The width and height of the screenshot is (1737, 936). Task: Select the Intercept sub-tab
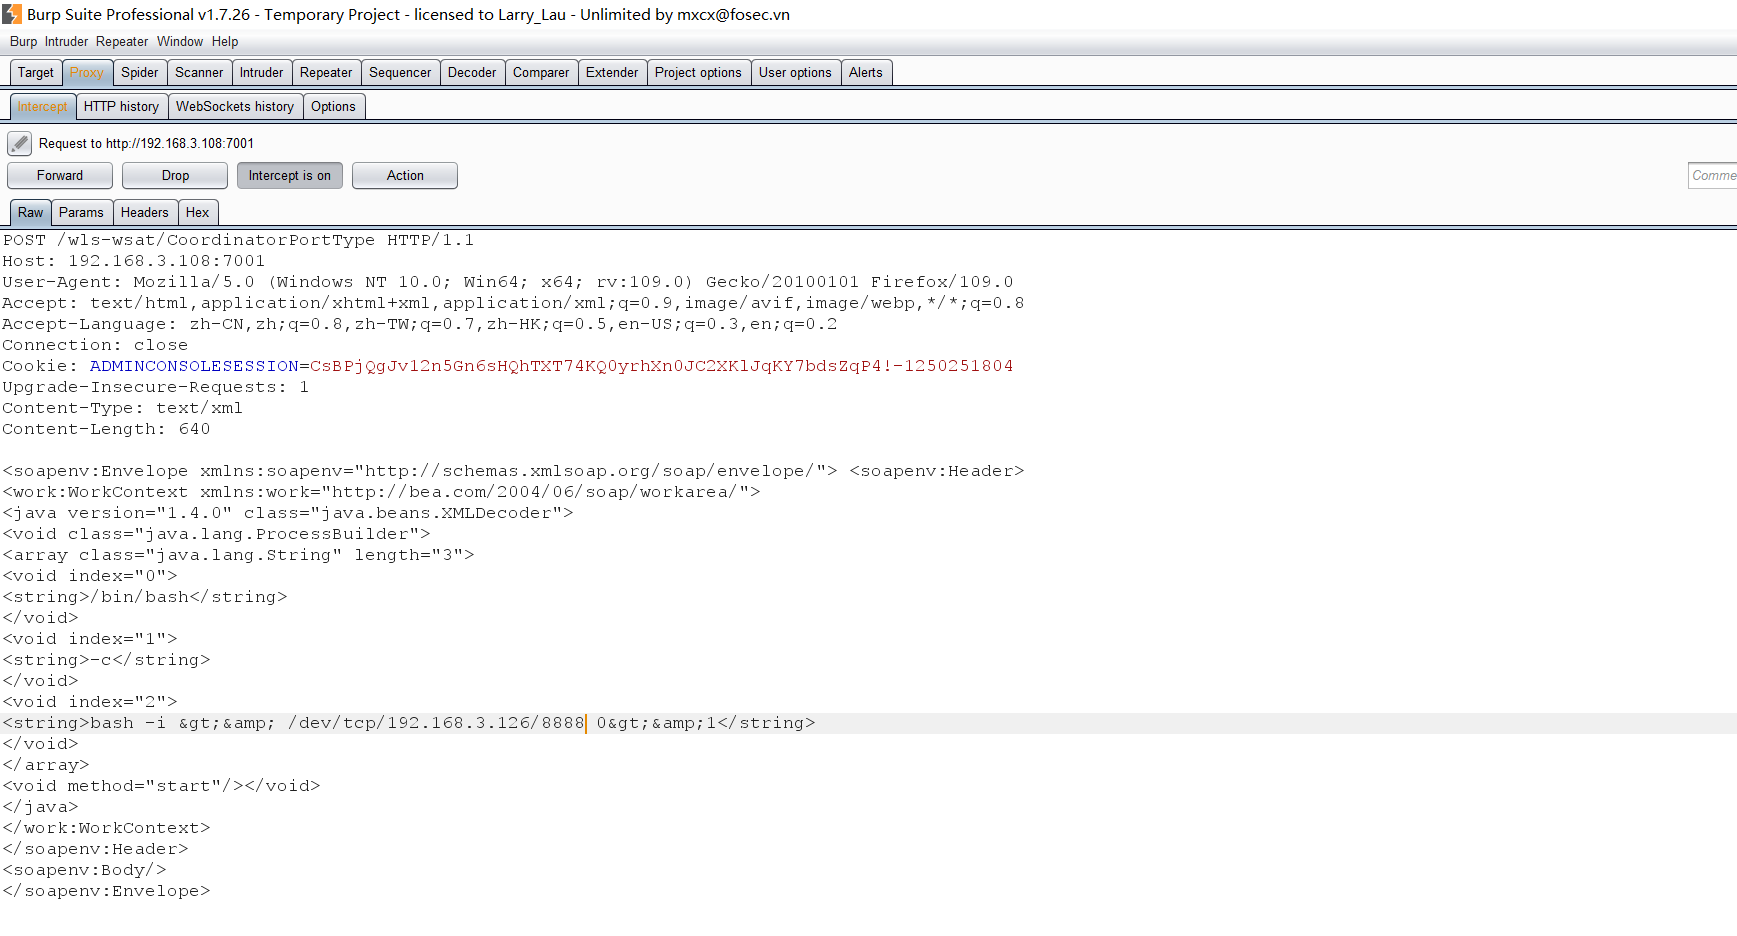[x=43, y=107]
